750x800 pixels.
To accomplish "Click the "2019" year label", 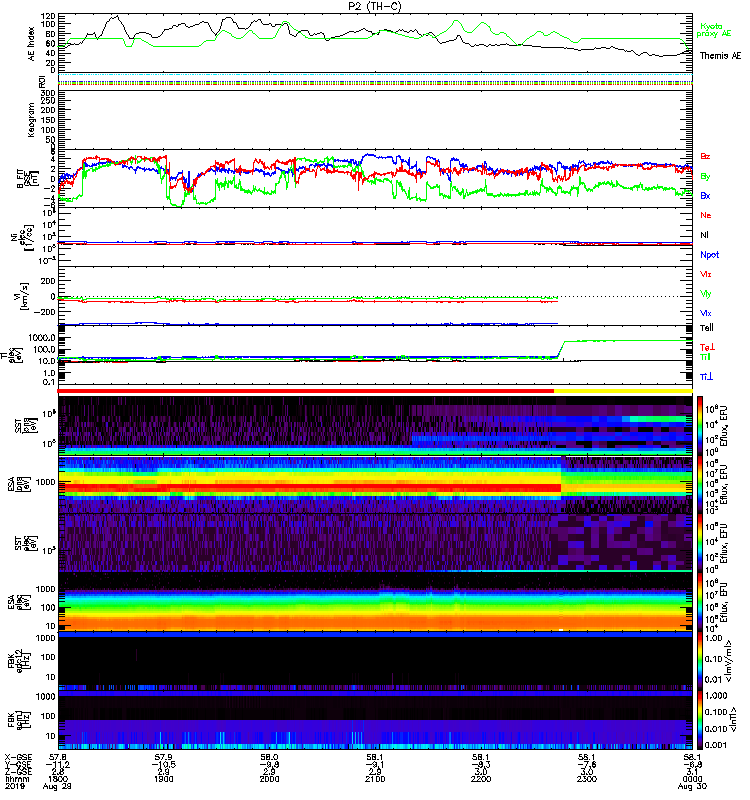I will tap(13, 786).
